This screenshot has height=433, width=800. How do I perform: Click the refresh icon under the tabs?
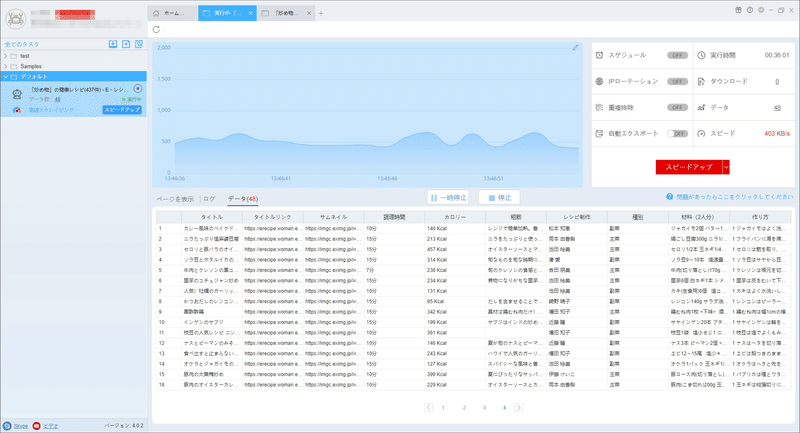(156, 30)
